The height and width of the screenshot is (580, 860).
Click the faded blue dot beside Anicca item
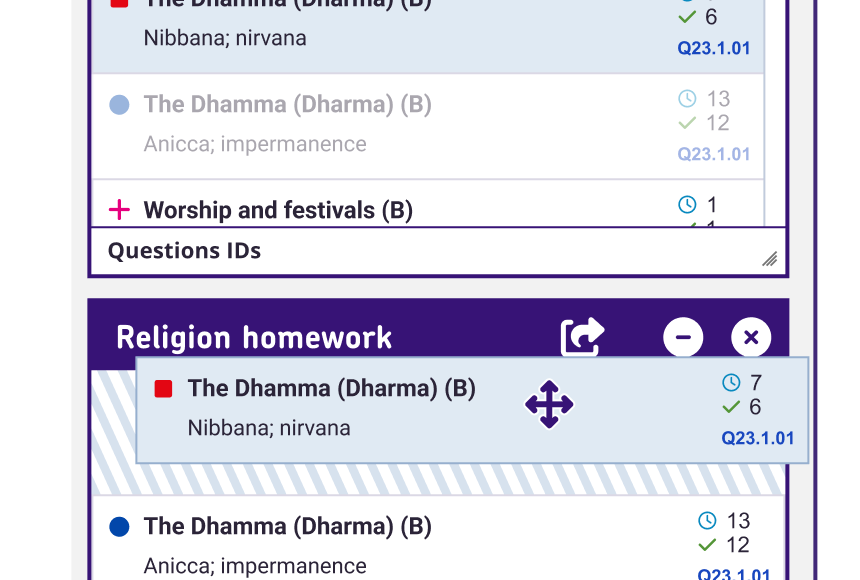(x=119, y=104)
